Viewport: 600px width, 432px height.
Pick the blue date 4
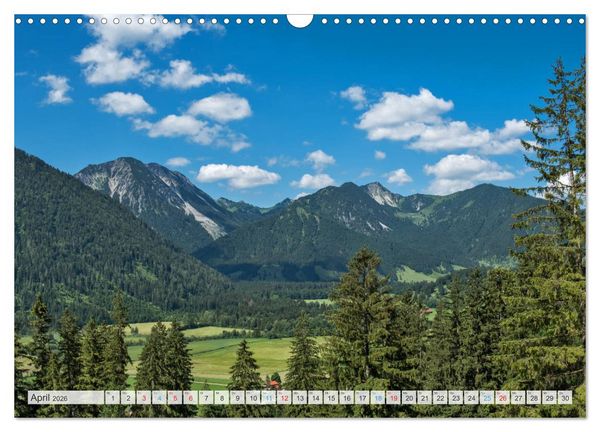[x=159, y=398]
